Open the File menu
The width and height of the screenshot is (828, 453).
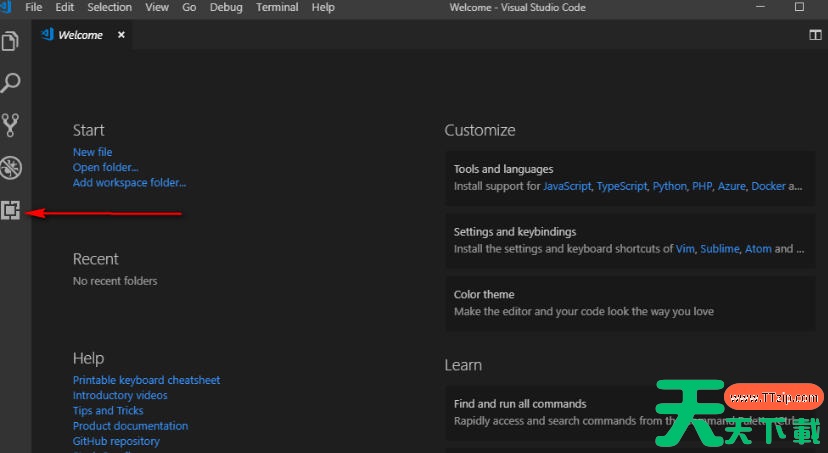coord(34,7)
